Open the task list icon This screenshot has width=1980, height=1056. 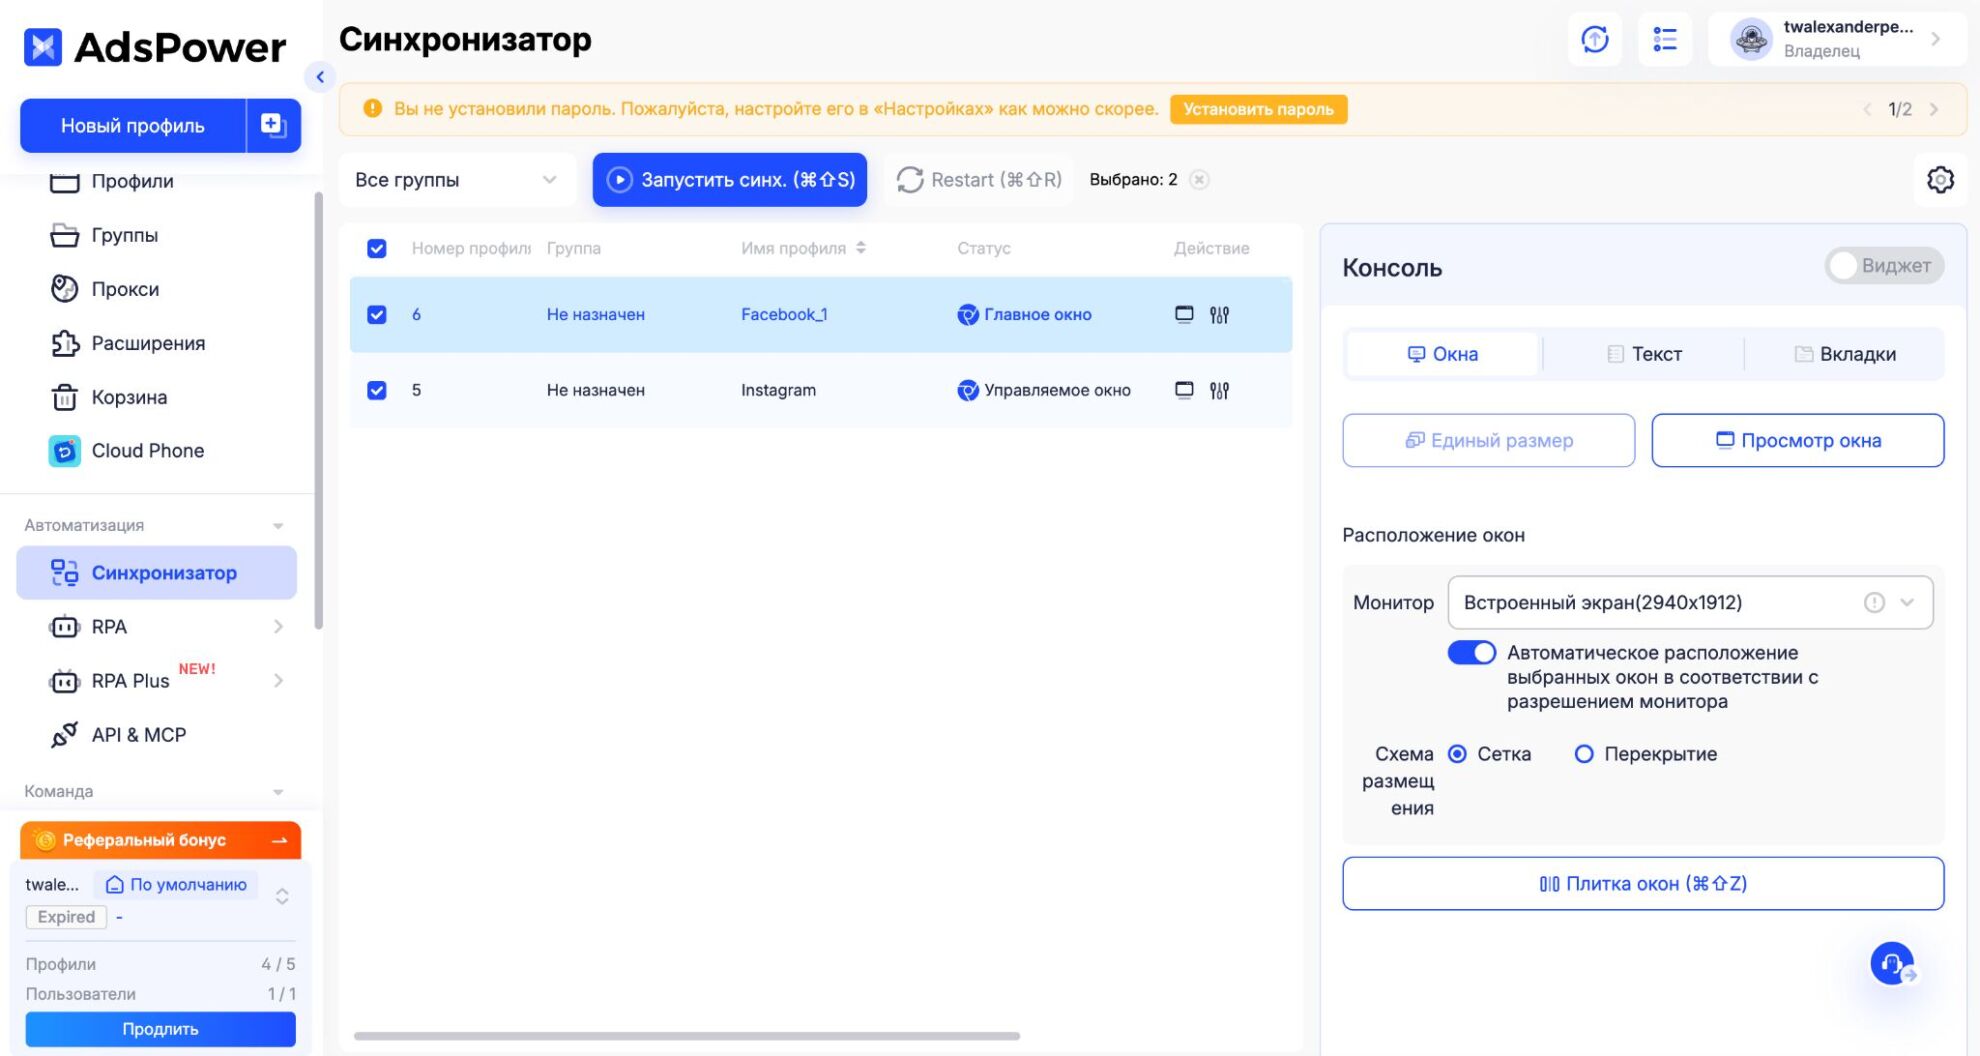1665,40
